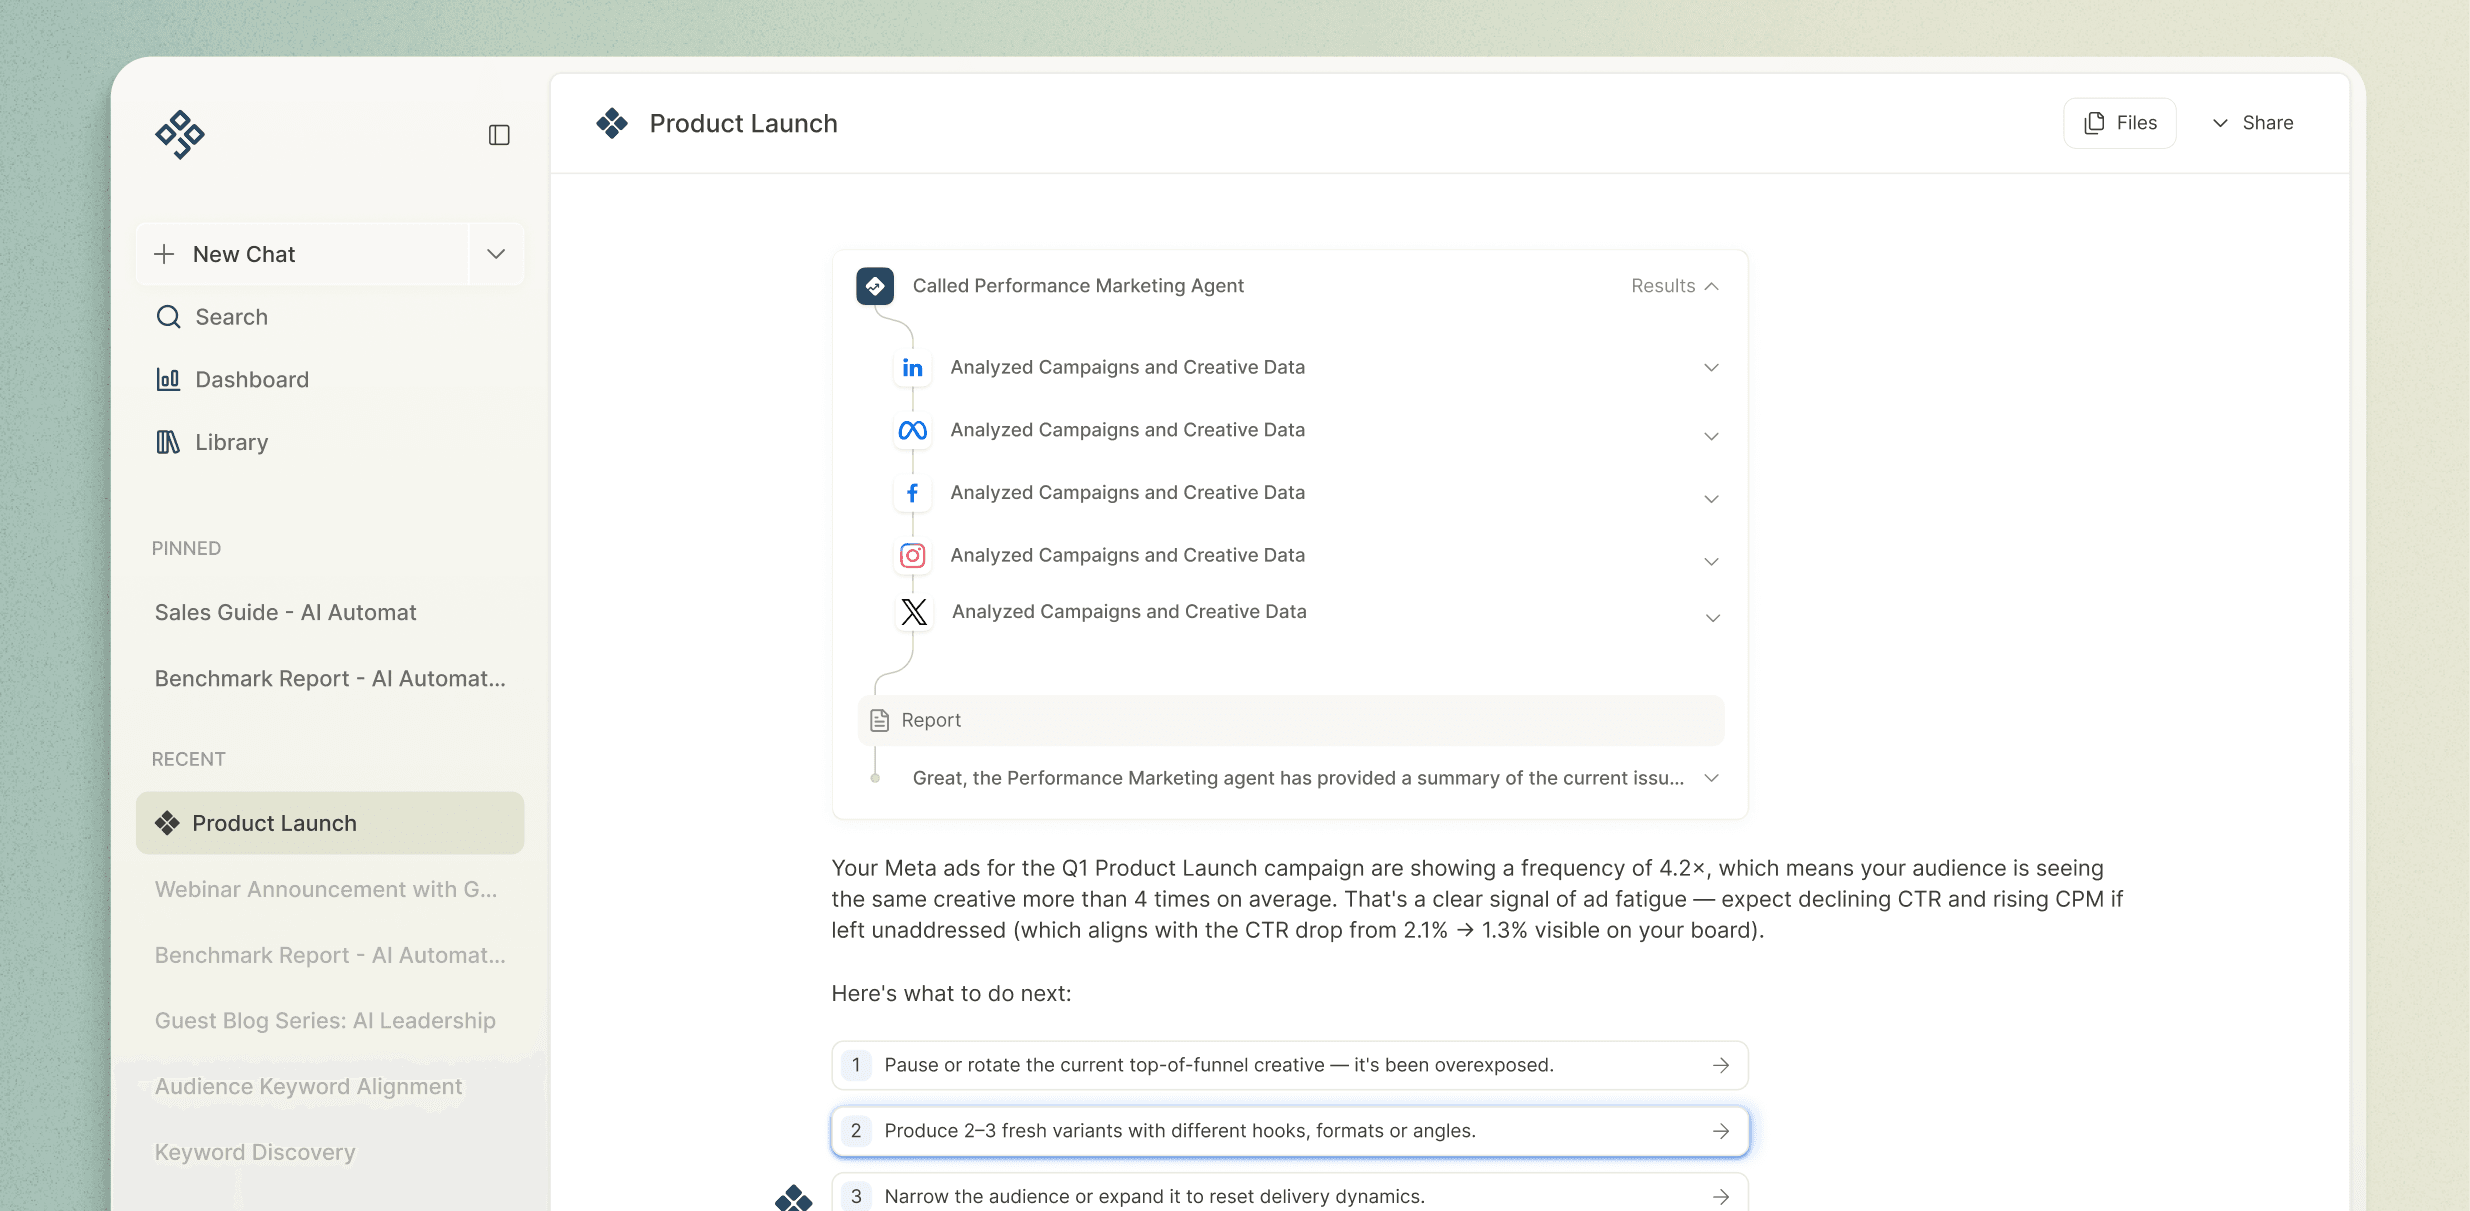Expand the LinkedIn analyzed campaigns row
Image resolution: width=2470 pixels, height=1211 pixels.
[1711, 368]
